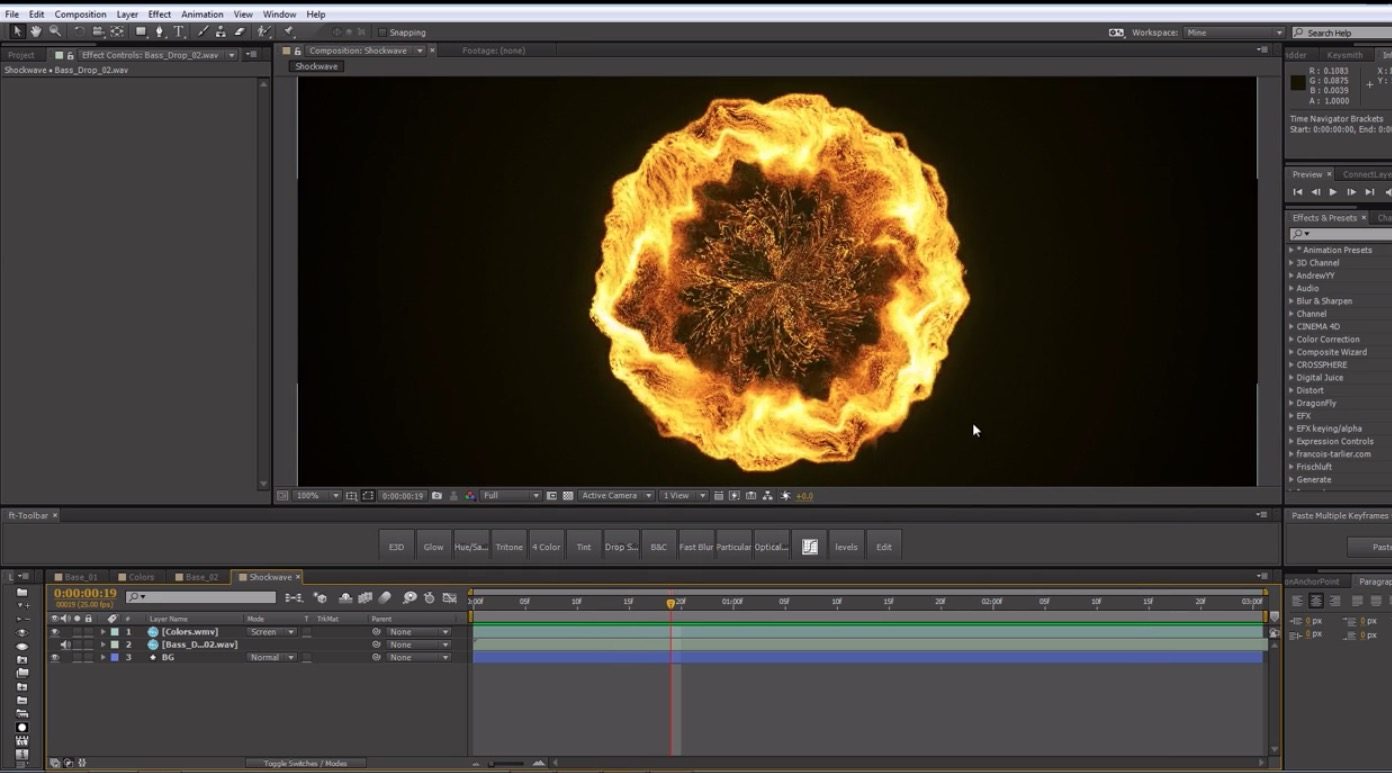Select the Brush tool

[x=203, y=32]
